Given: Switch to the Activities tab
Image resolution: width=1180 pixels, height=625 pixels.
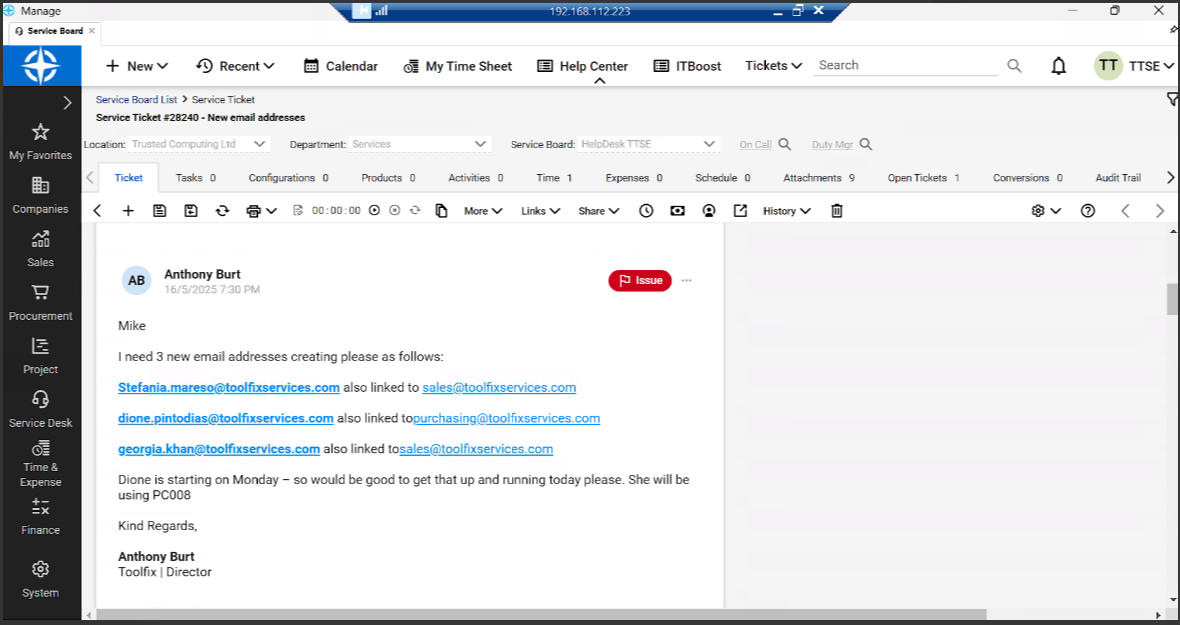Looking at the screenshot, I should tap(476, 177).
